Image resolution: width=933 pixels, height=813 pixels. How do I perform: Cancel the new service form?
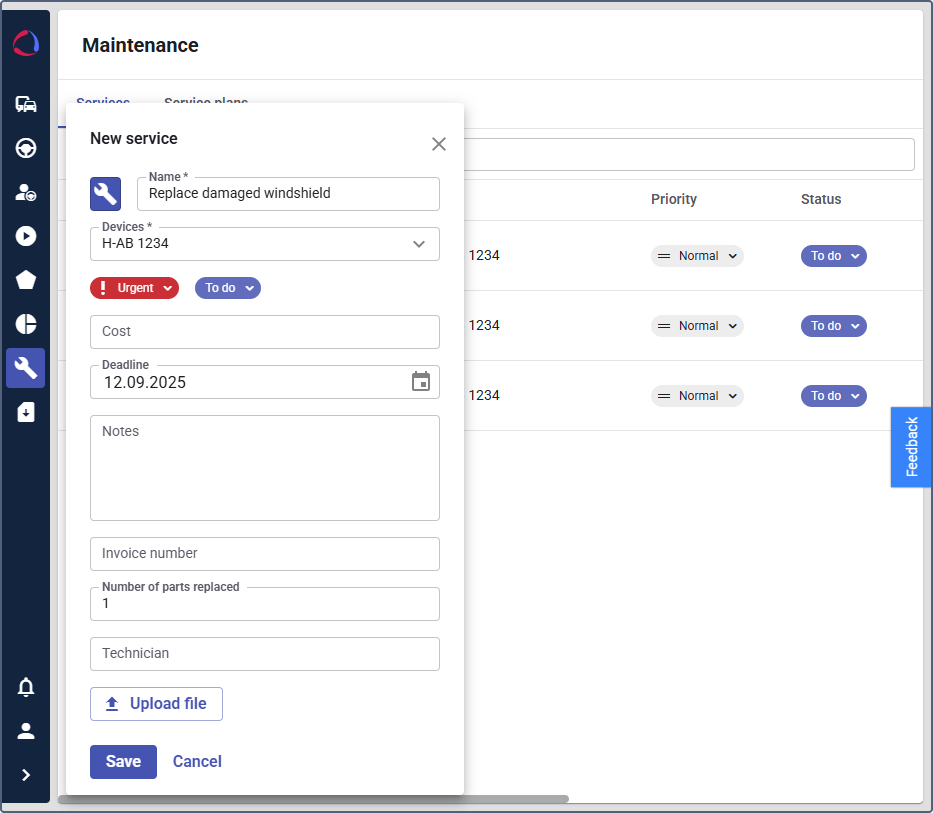pos(197,762)
